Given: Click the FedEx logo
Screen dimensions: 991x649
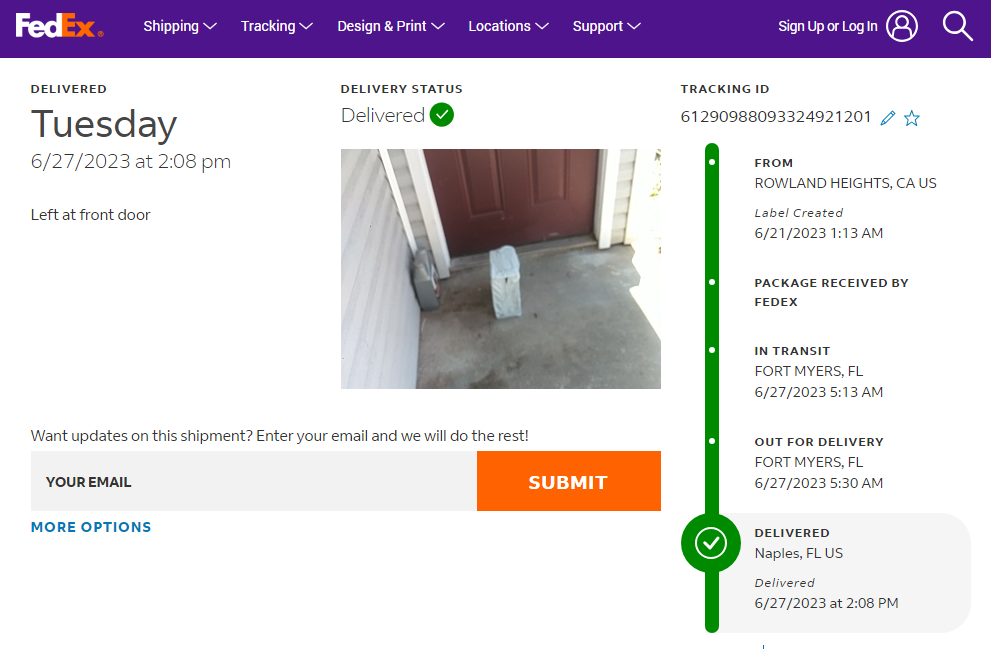Looking at the screenshot, I should [59, 26].
